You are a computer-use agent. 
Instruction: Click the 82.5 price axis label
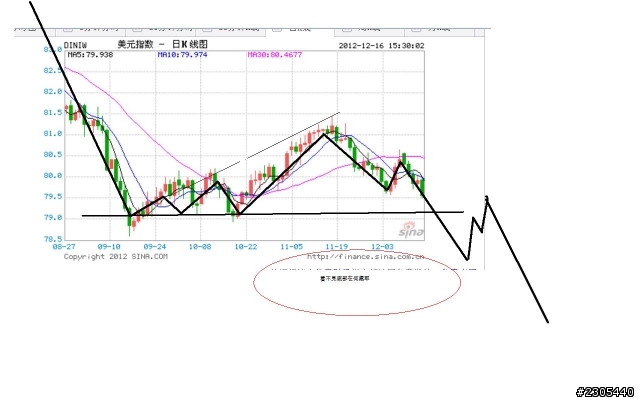53,71
